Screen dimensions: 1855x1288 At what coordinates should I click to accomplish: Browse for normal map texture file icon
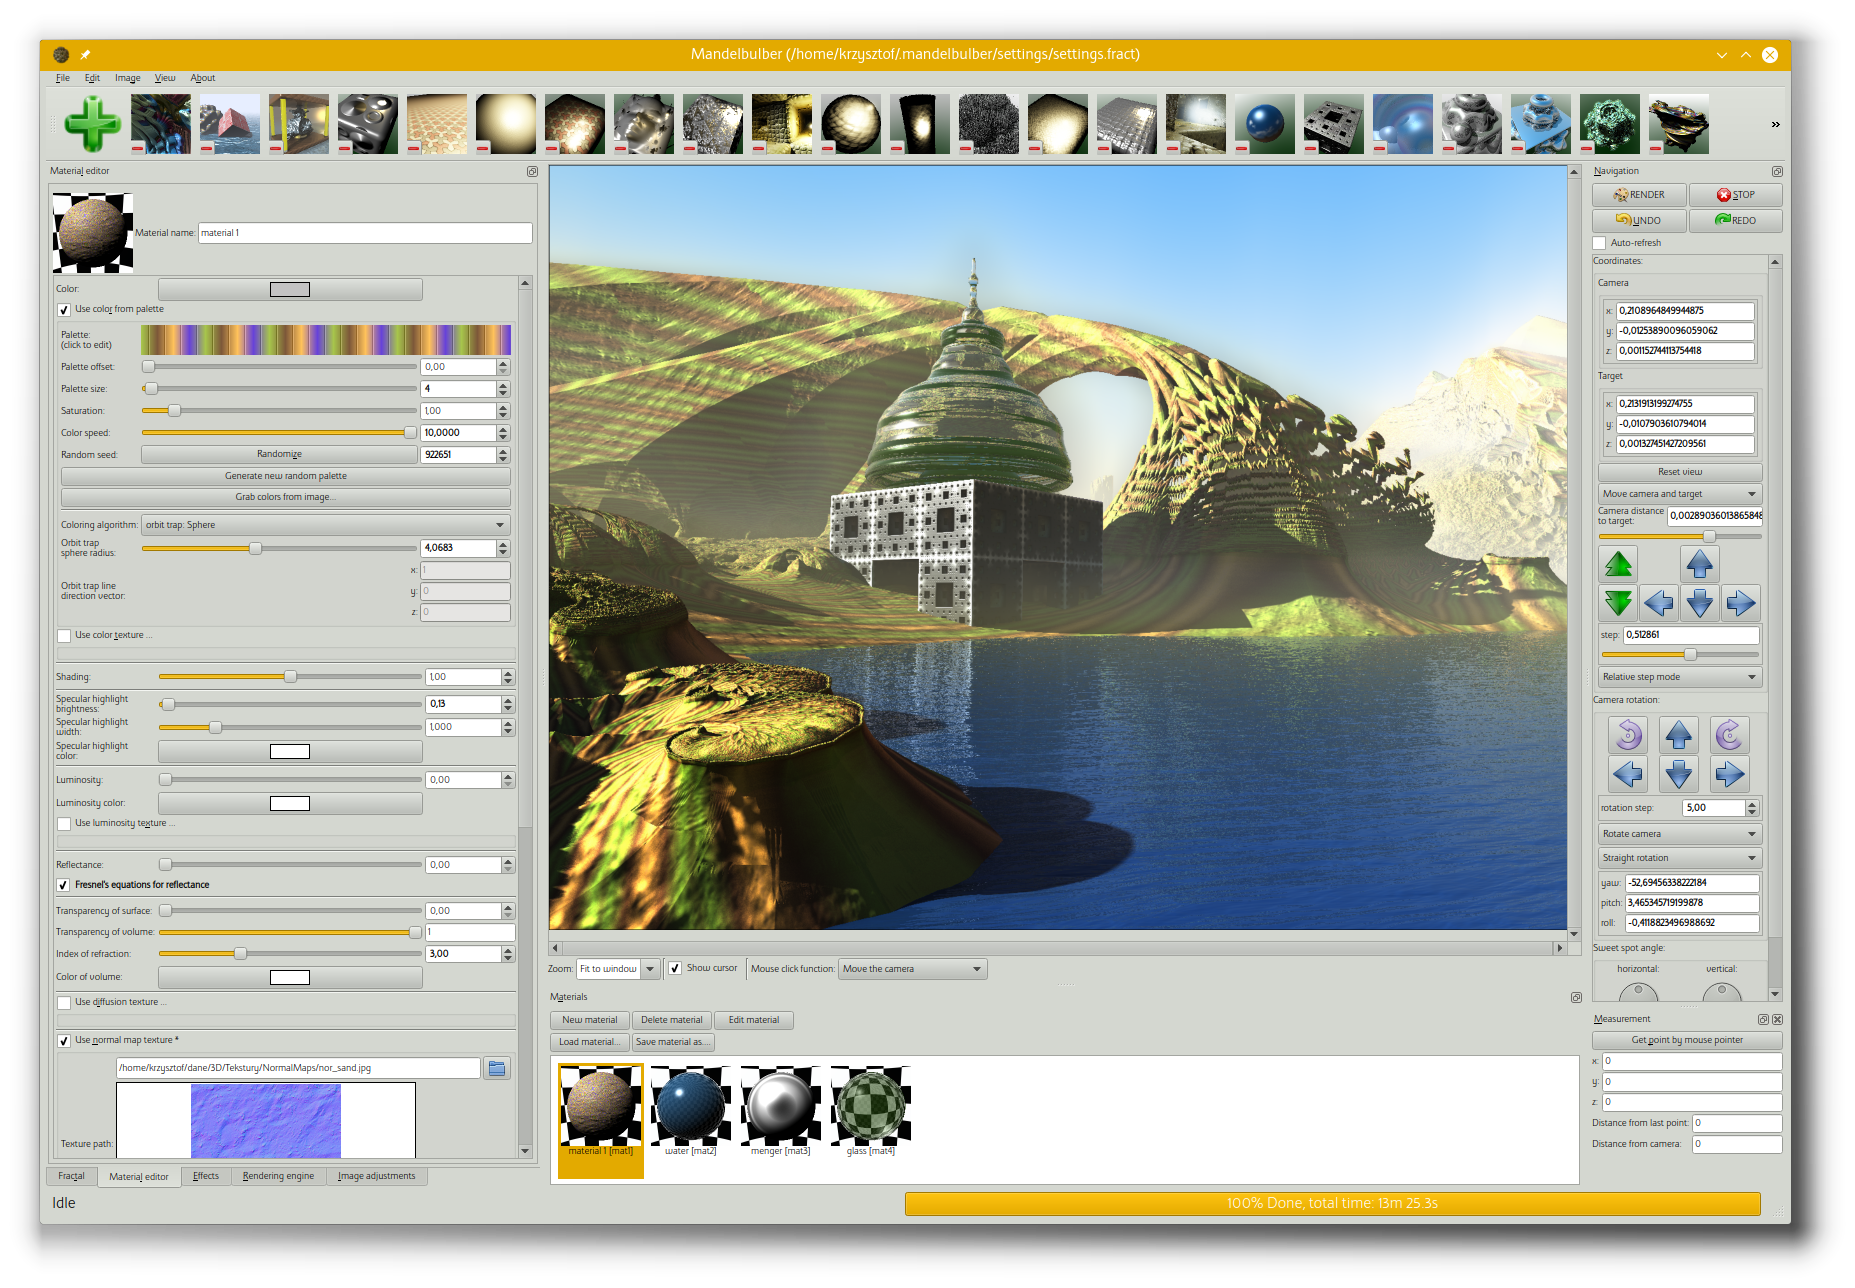496,1068
